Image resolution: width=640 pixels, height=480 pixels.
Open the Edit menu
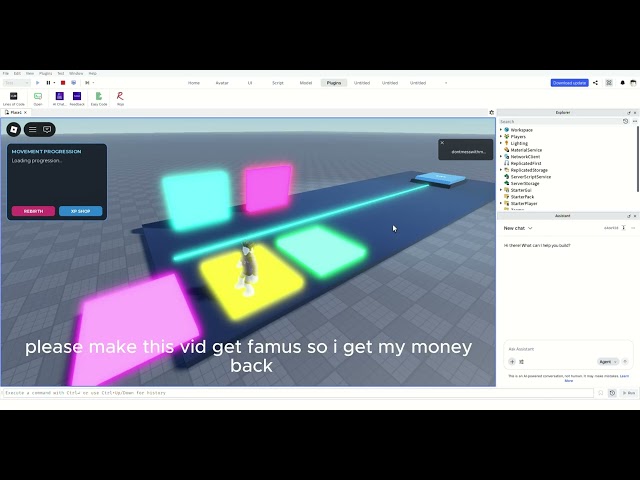[17, 73]
